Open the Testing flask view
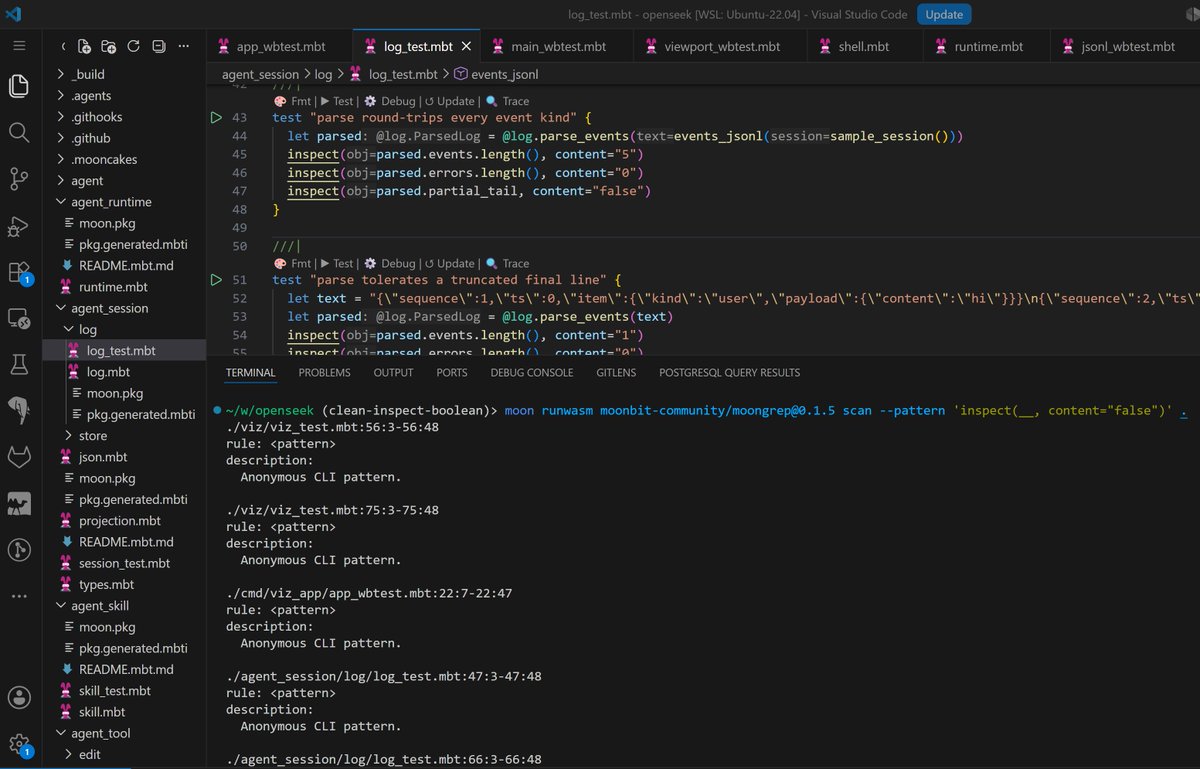 (x=18, y=365)
